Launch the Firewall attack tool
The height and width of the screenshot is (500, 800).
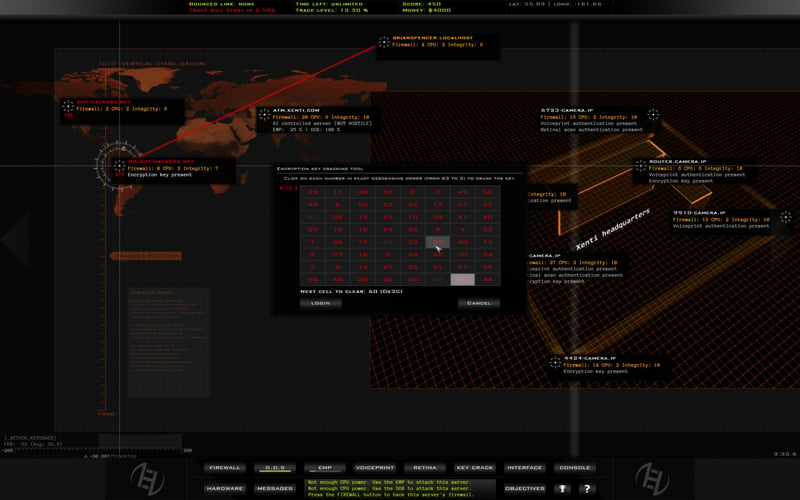click(x=224, y=467)
